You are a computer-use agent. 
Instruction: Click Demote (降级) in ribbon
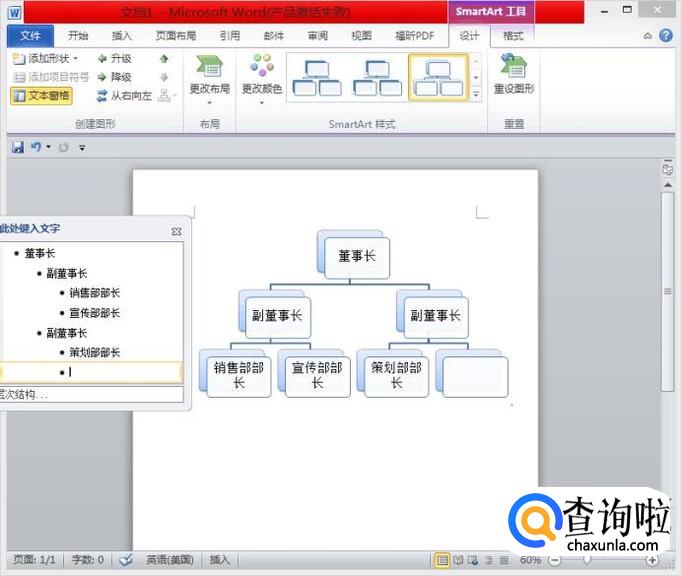[x=114, y=77]
